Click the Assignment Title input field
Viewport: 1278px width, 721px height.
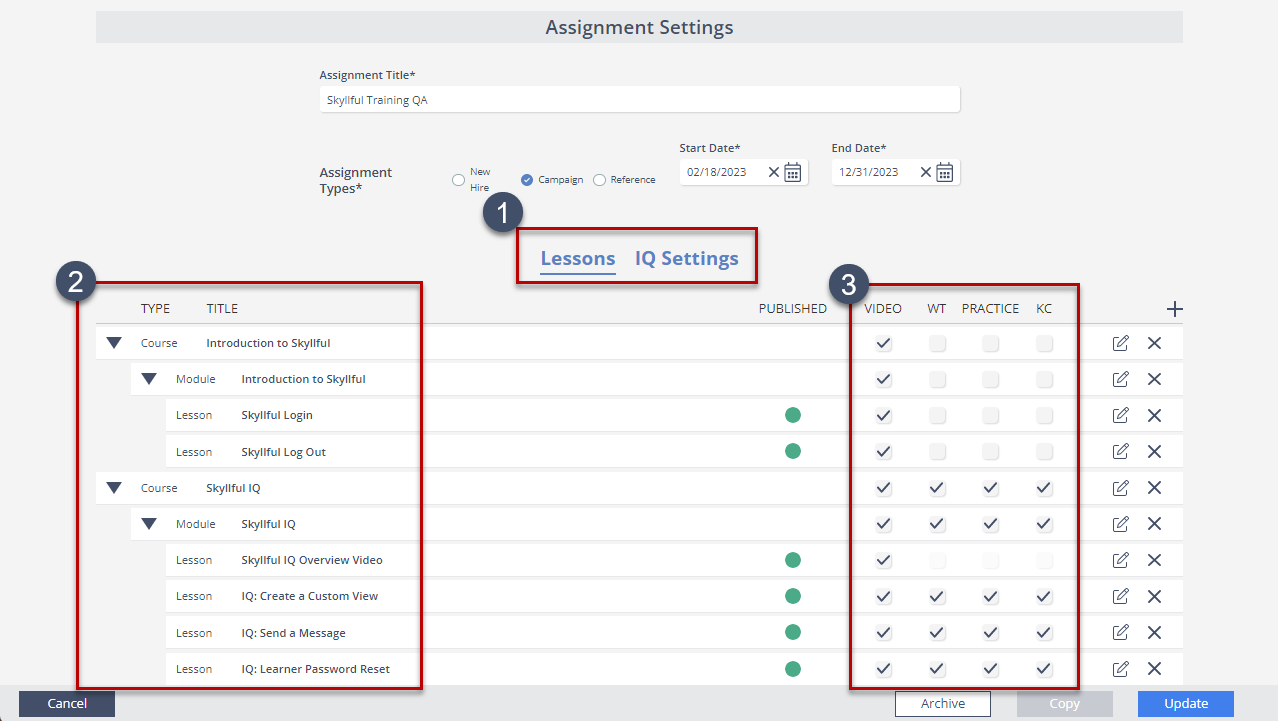tap(640, 100)
